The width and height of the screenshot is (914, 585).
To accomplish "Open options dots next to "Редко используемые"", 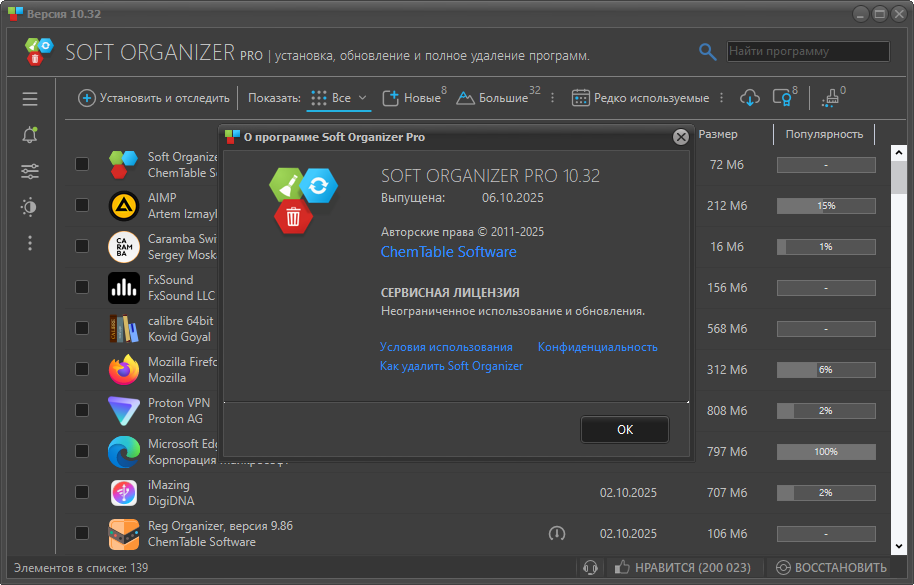I will pyautogui.click(x=720, y=98).
